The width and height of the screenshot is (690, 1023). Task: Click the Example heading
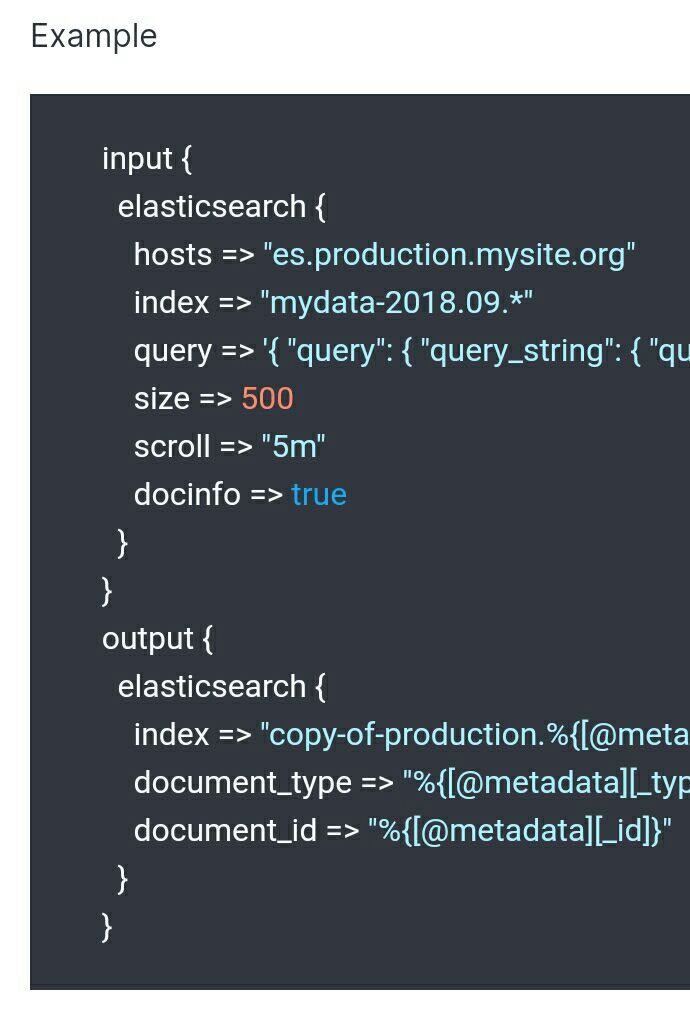94,36
